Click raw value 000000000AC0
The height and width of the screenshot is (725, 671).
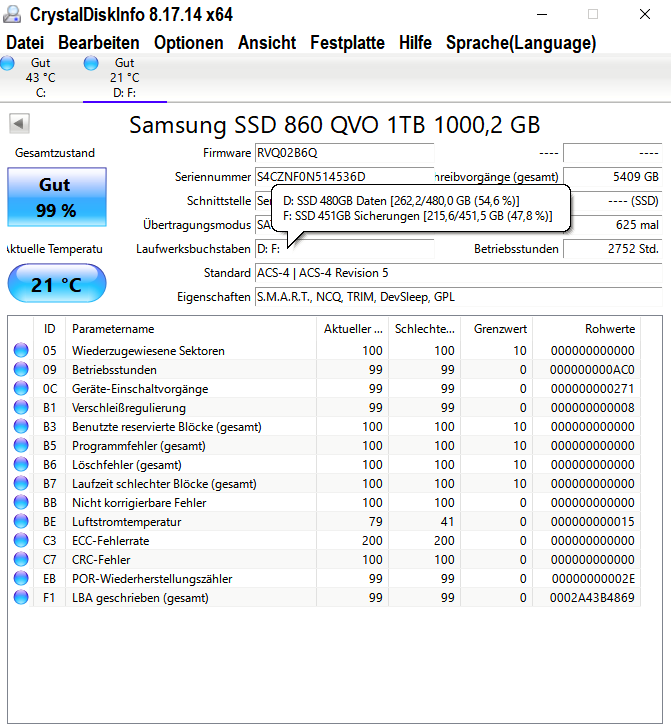click(x=592, y=370)
